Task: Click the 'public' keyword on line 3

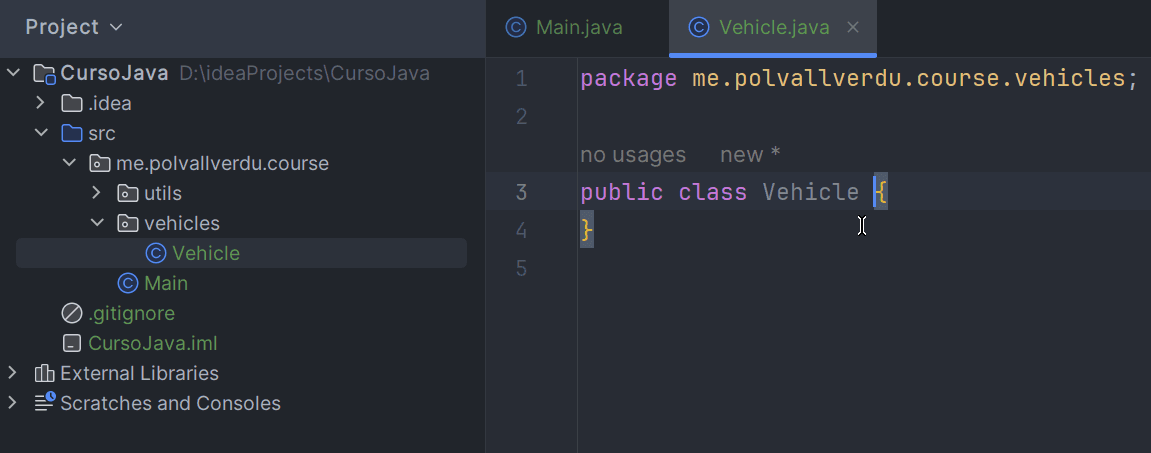Action: tap(622, 192)
